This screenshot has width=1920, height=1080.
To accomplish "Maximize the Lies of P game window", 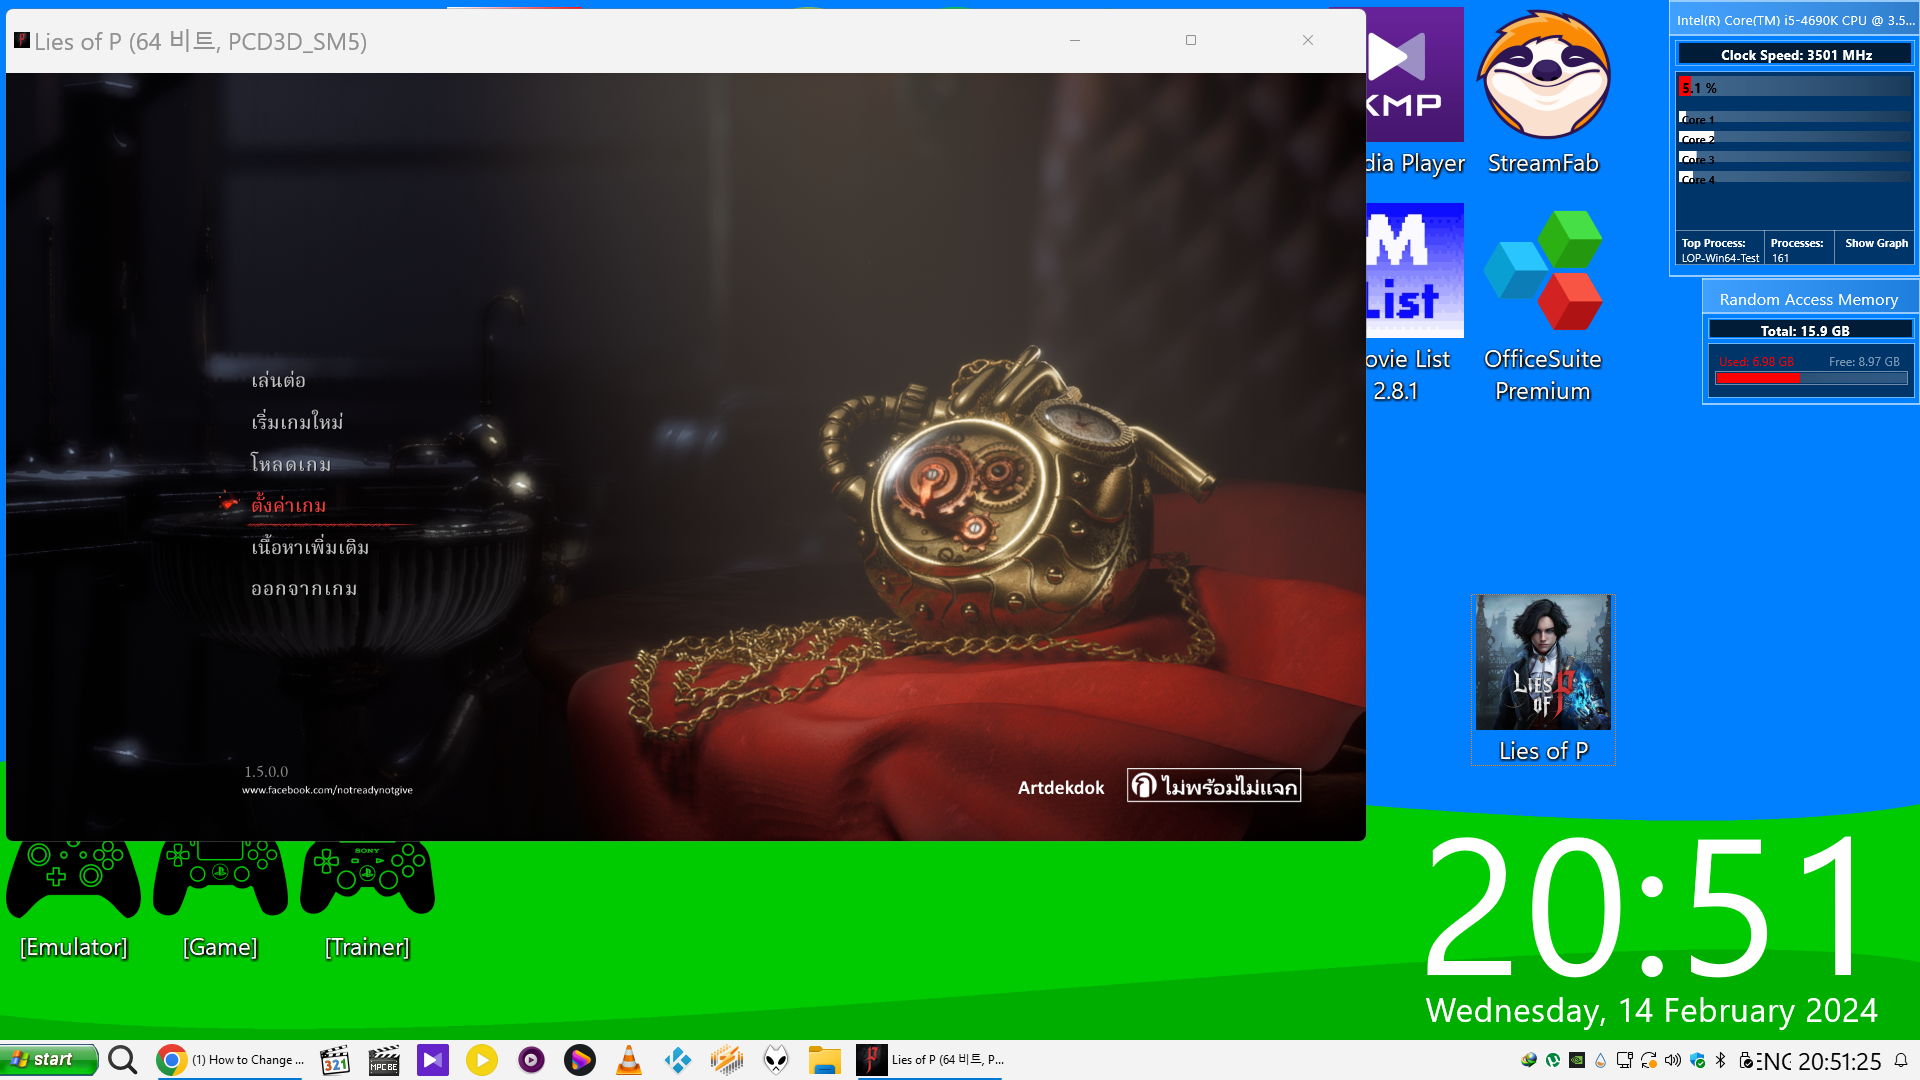I will 1191,40.
